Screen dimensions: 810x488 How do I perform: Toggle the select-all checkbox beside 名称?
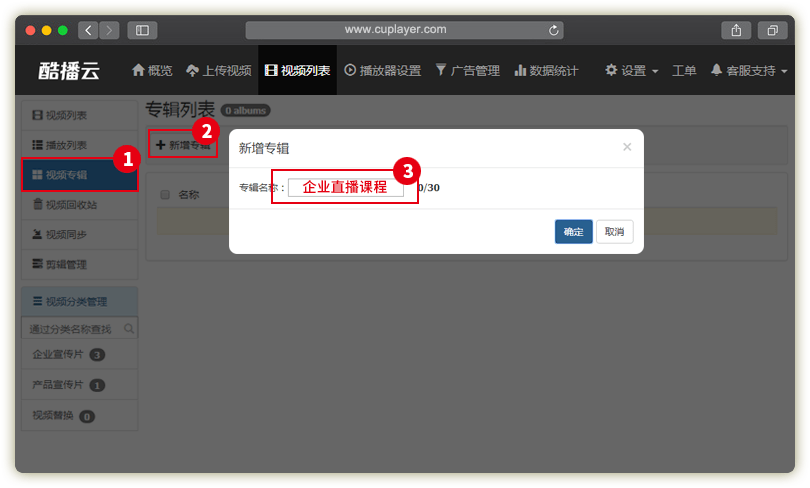click(165, 195)
